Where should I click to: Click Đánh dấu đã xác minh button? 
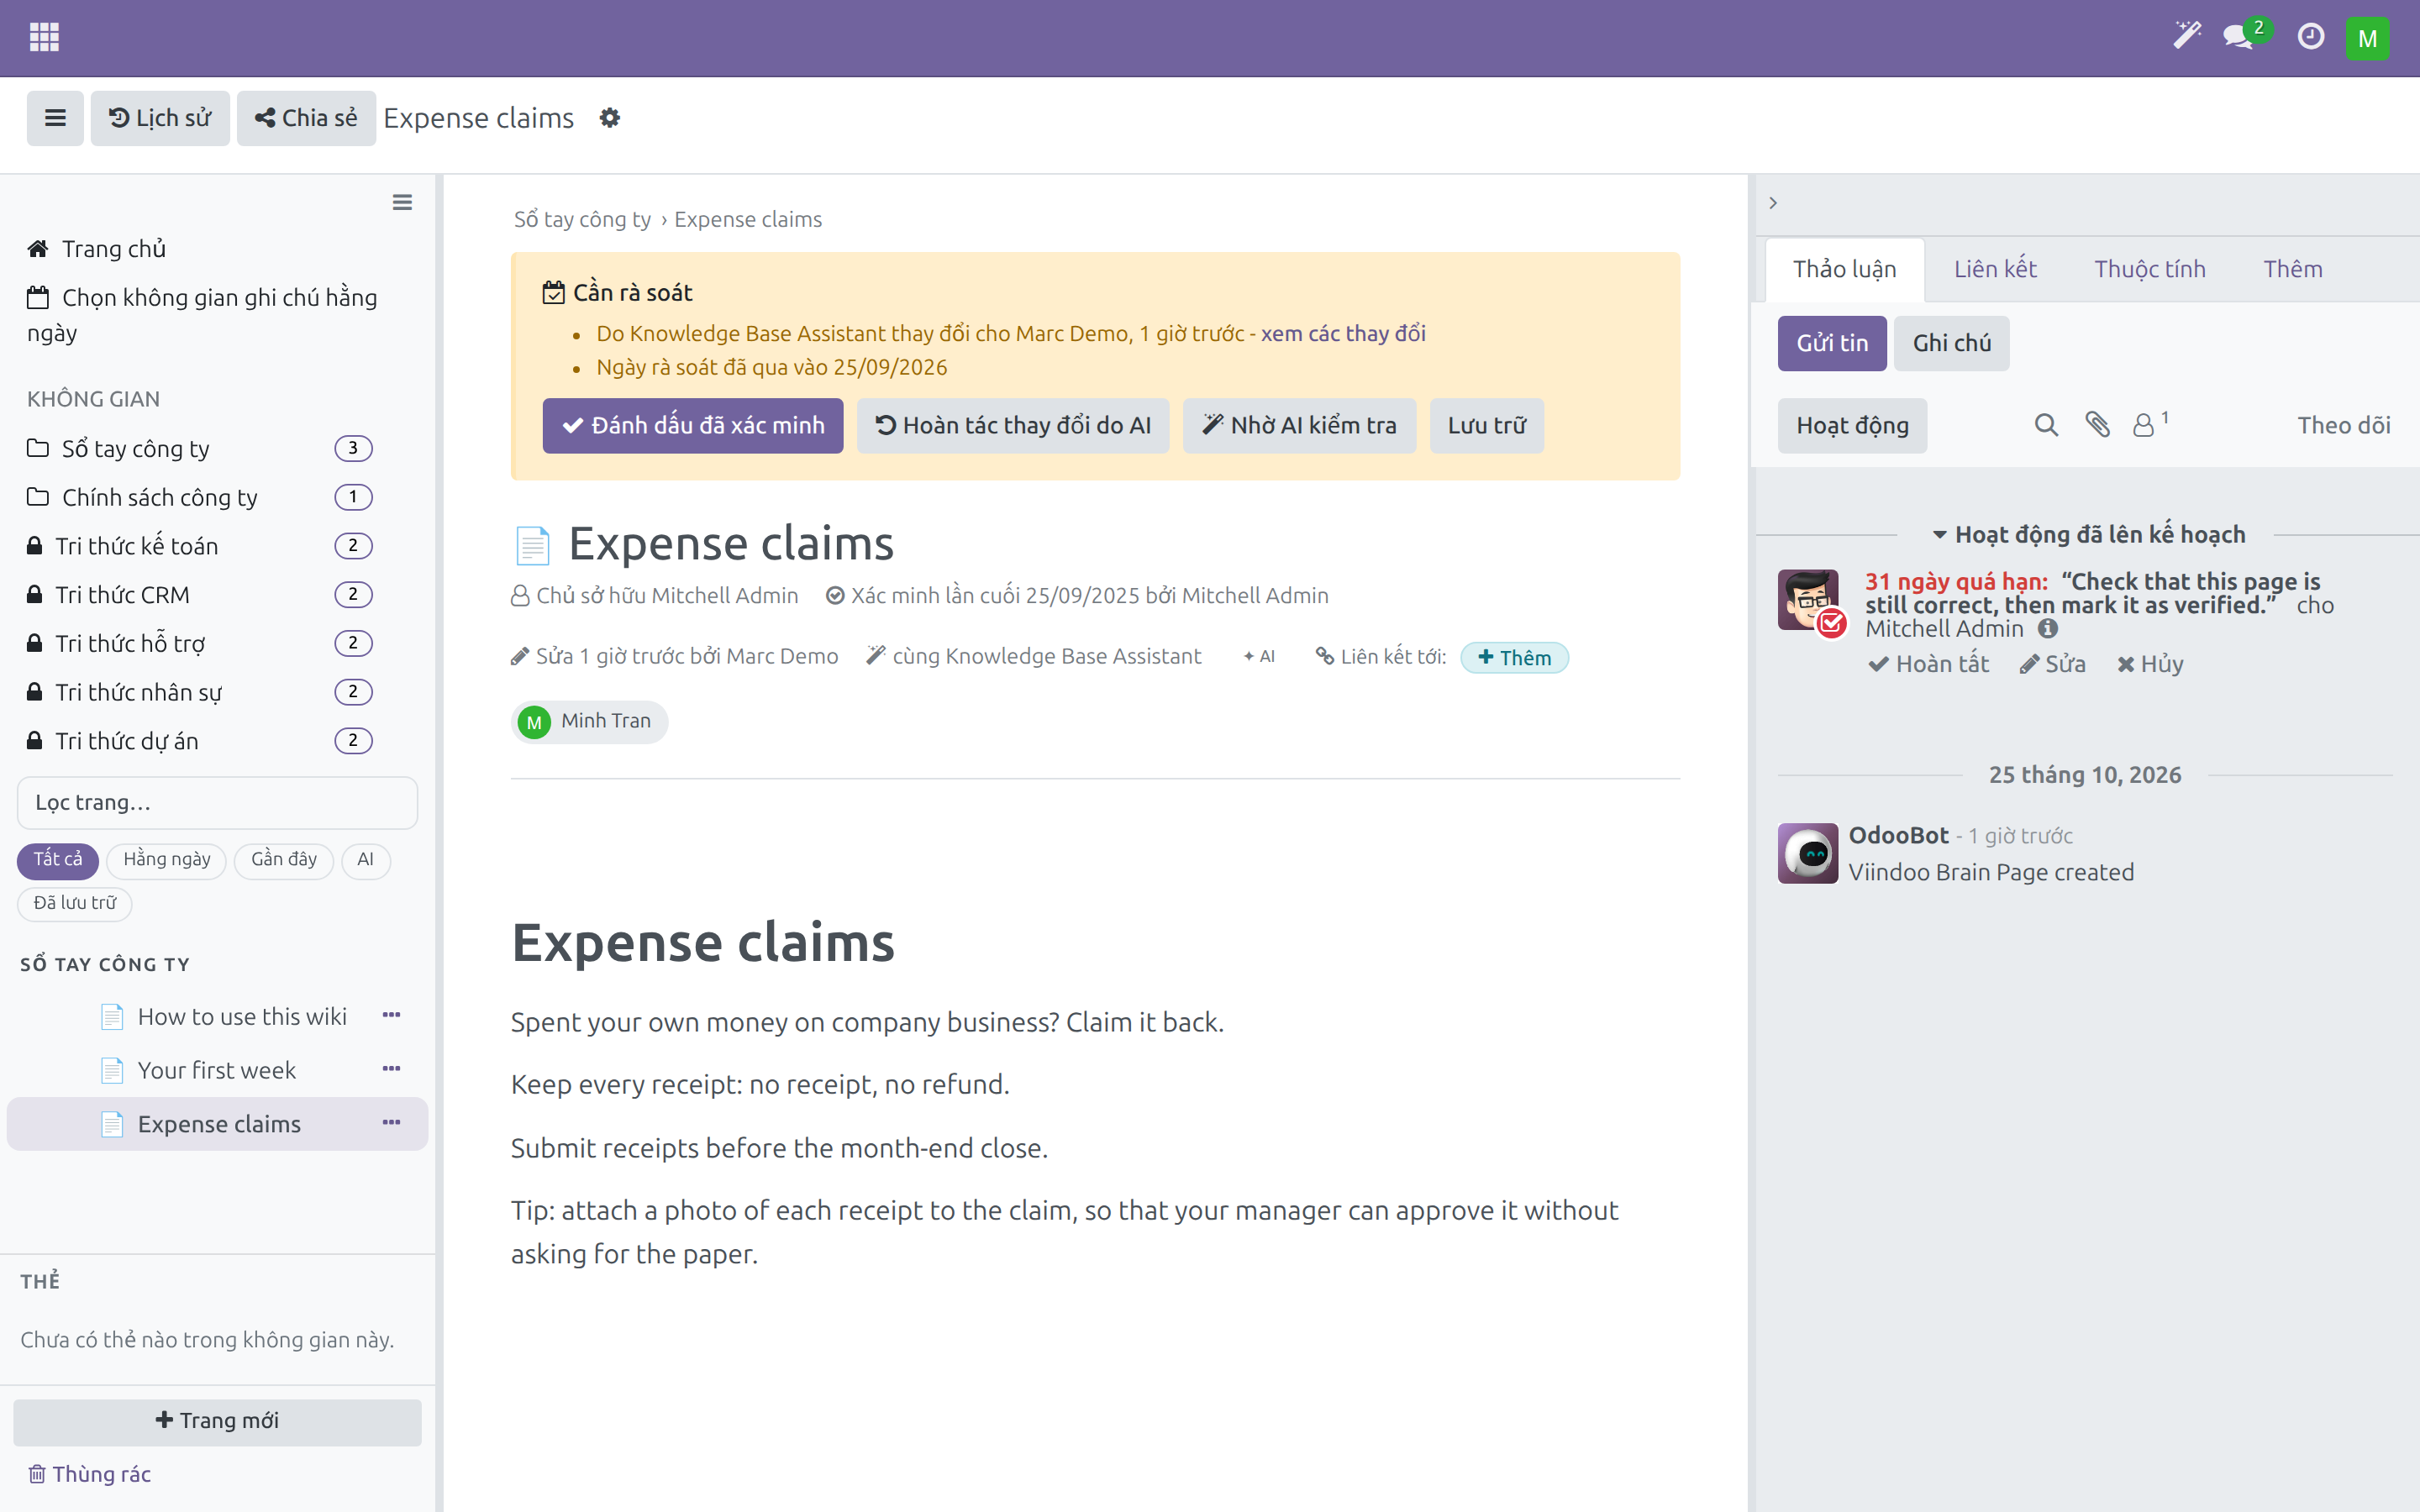pyautogui.click(x=693, y=426)
